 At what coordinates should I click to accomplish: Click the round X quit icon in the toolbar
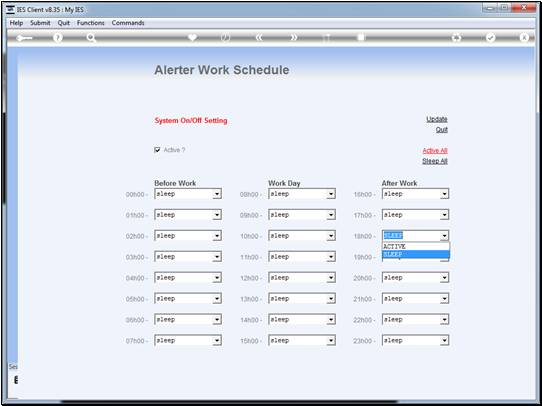coord(524,38)
